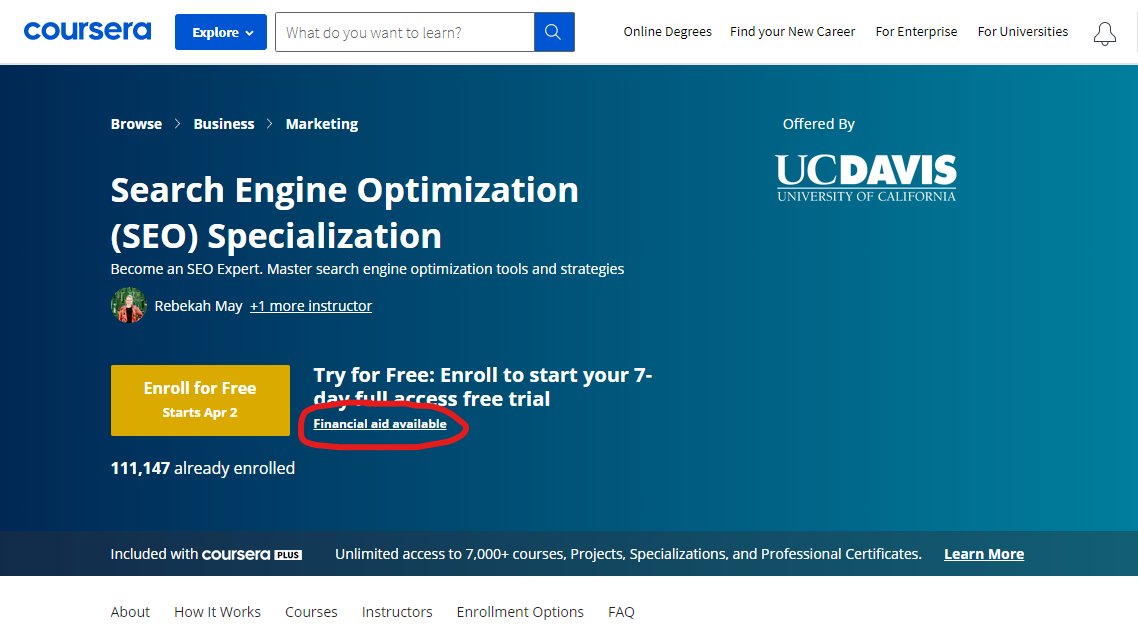Switch to the About tab
Viewport: 1138px width, 642px height.
tap(130, 612)
